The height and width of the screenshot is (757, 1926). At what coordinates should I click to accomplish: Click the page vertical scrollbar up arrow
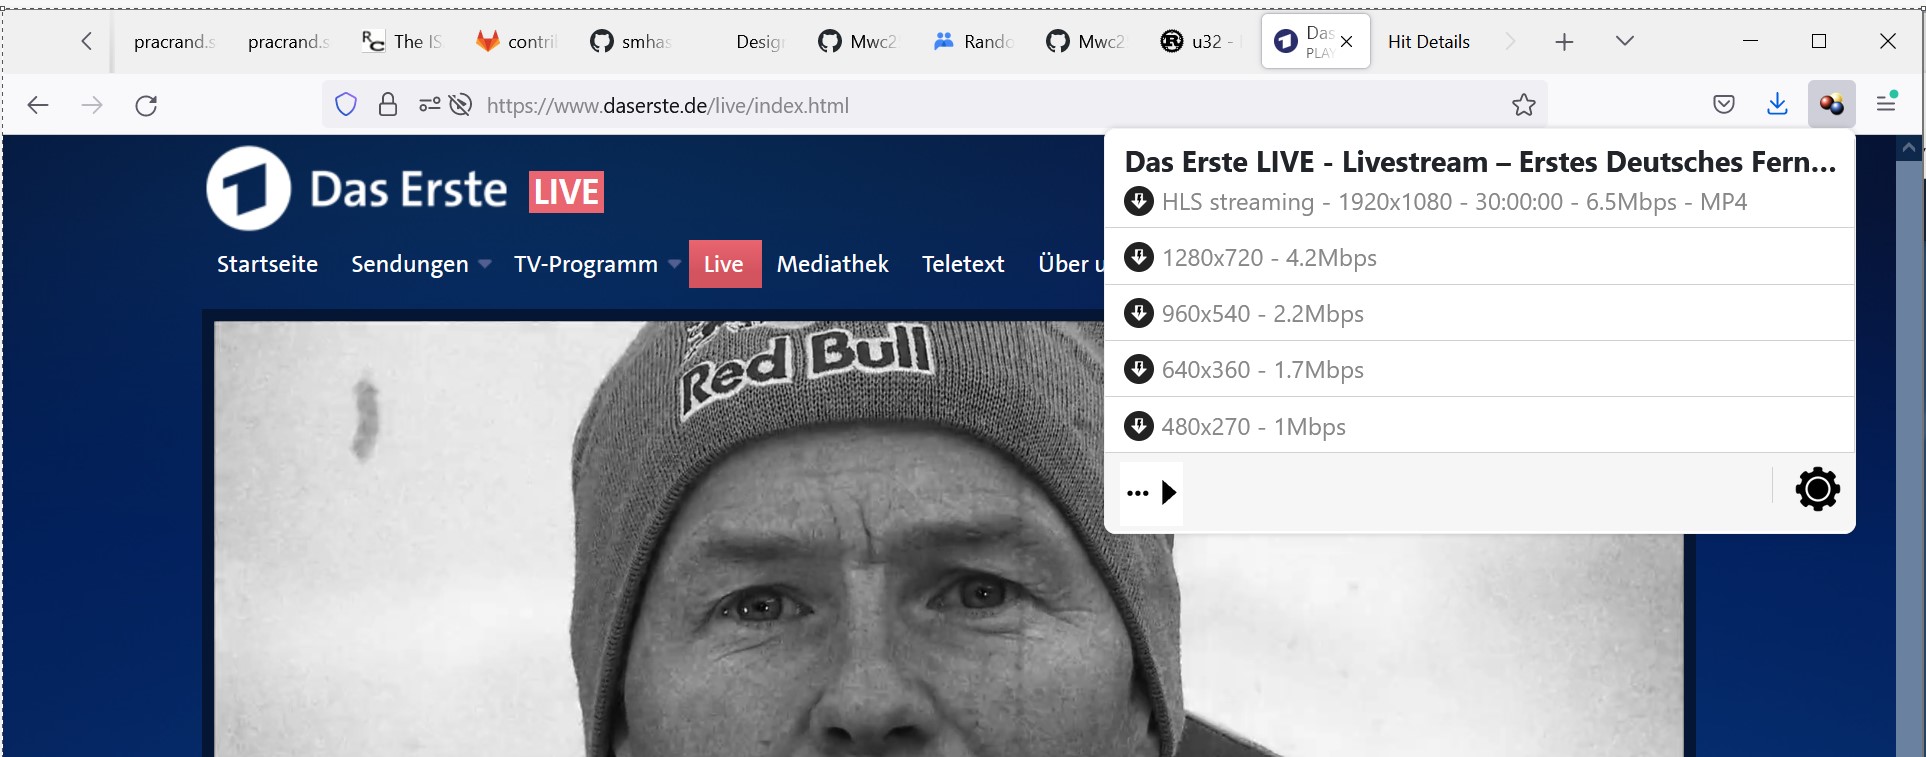point(1909,148)
